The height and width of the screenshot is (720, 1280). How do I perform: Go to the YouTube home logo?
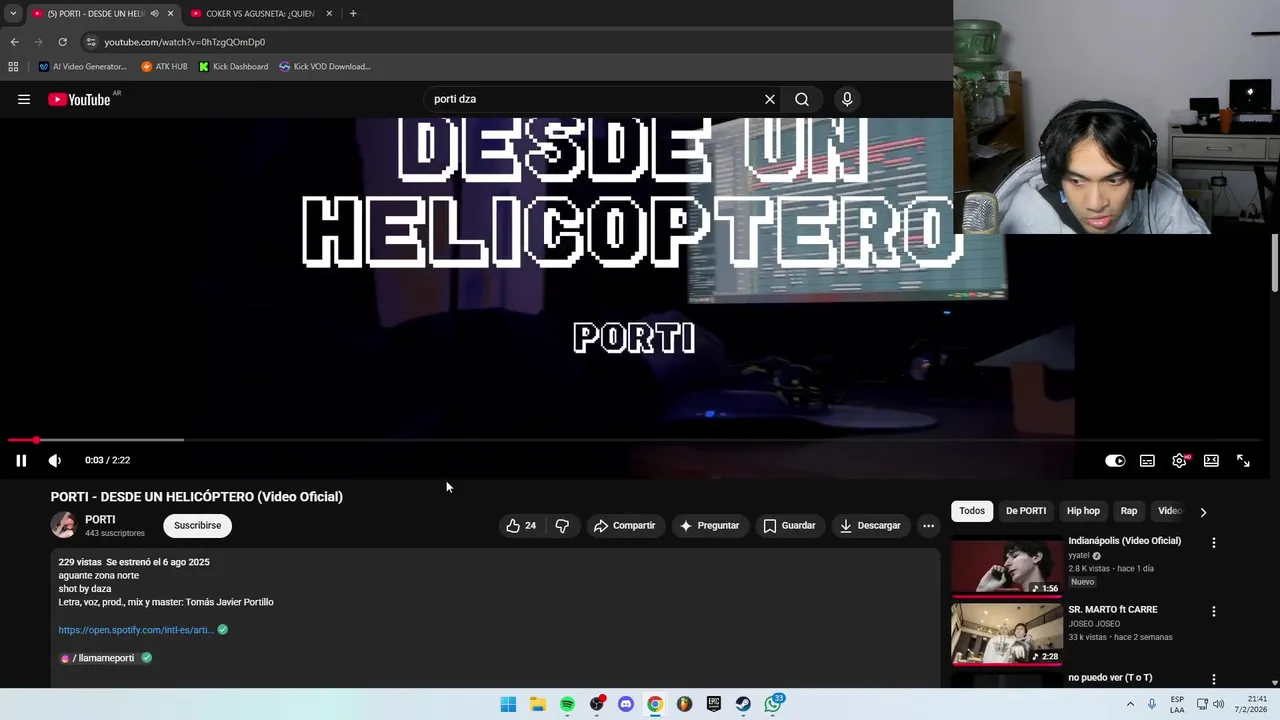tap(79, 99)
